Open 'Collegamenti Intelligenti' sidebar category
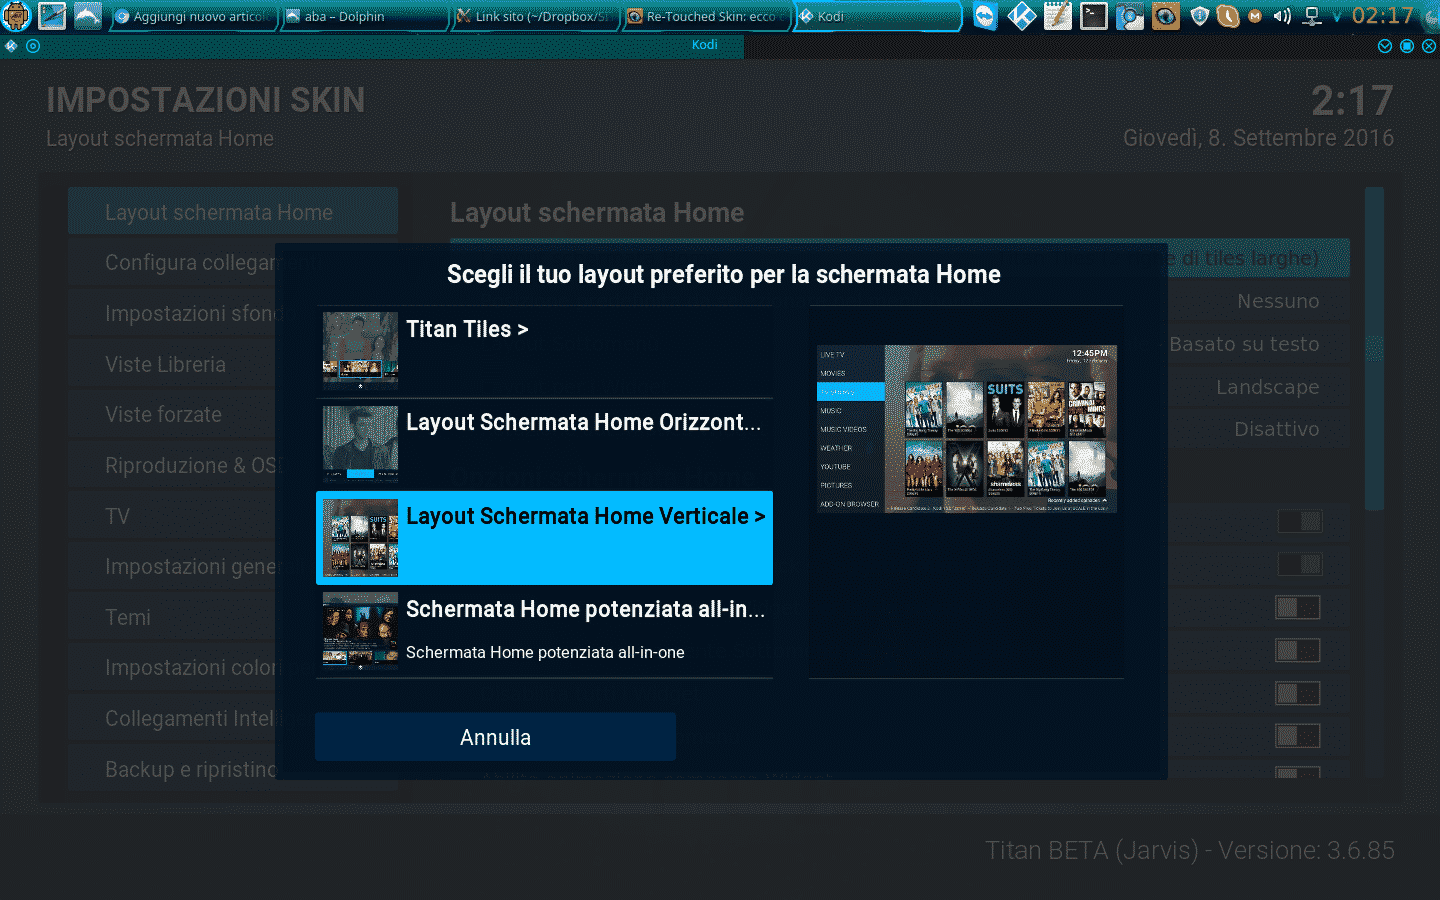Image resolution: width=1440 pixels, height=900 pixels. coord(233,718)
